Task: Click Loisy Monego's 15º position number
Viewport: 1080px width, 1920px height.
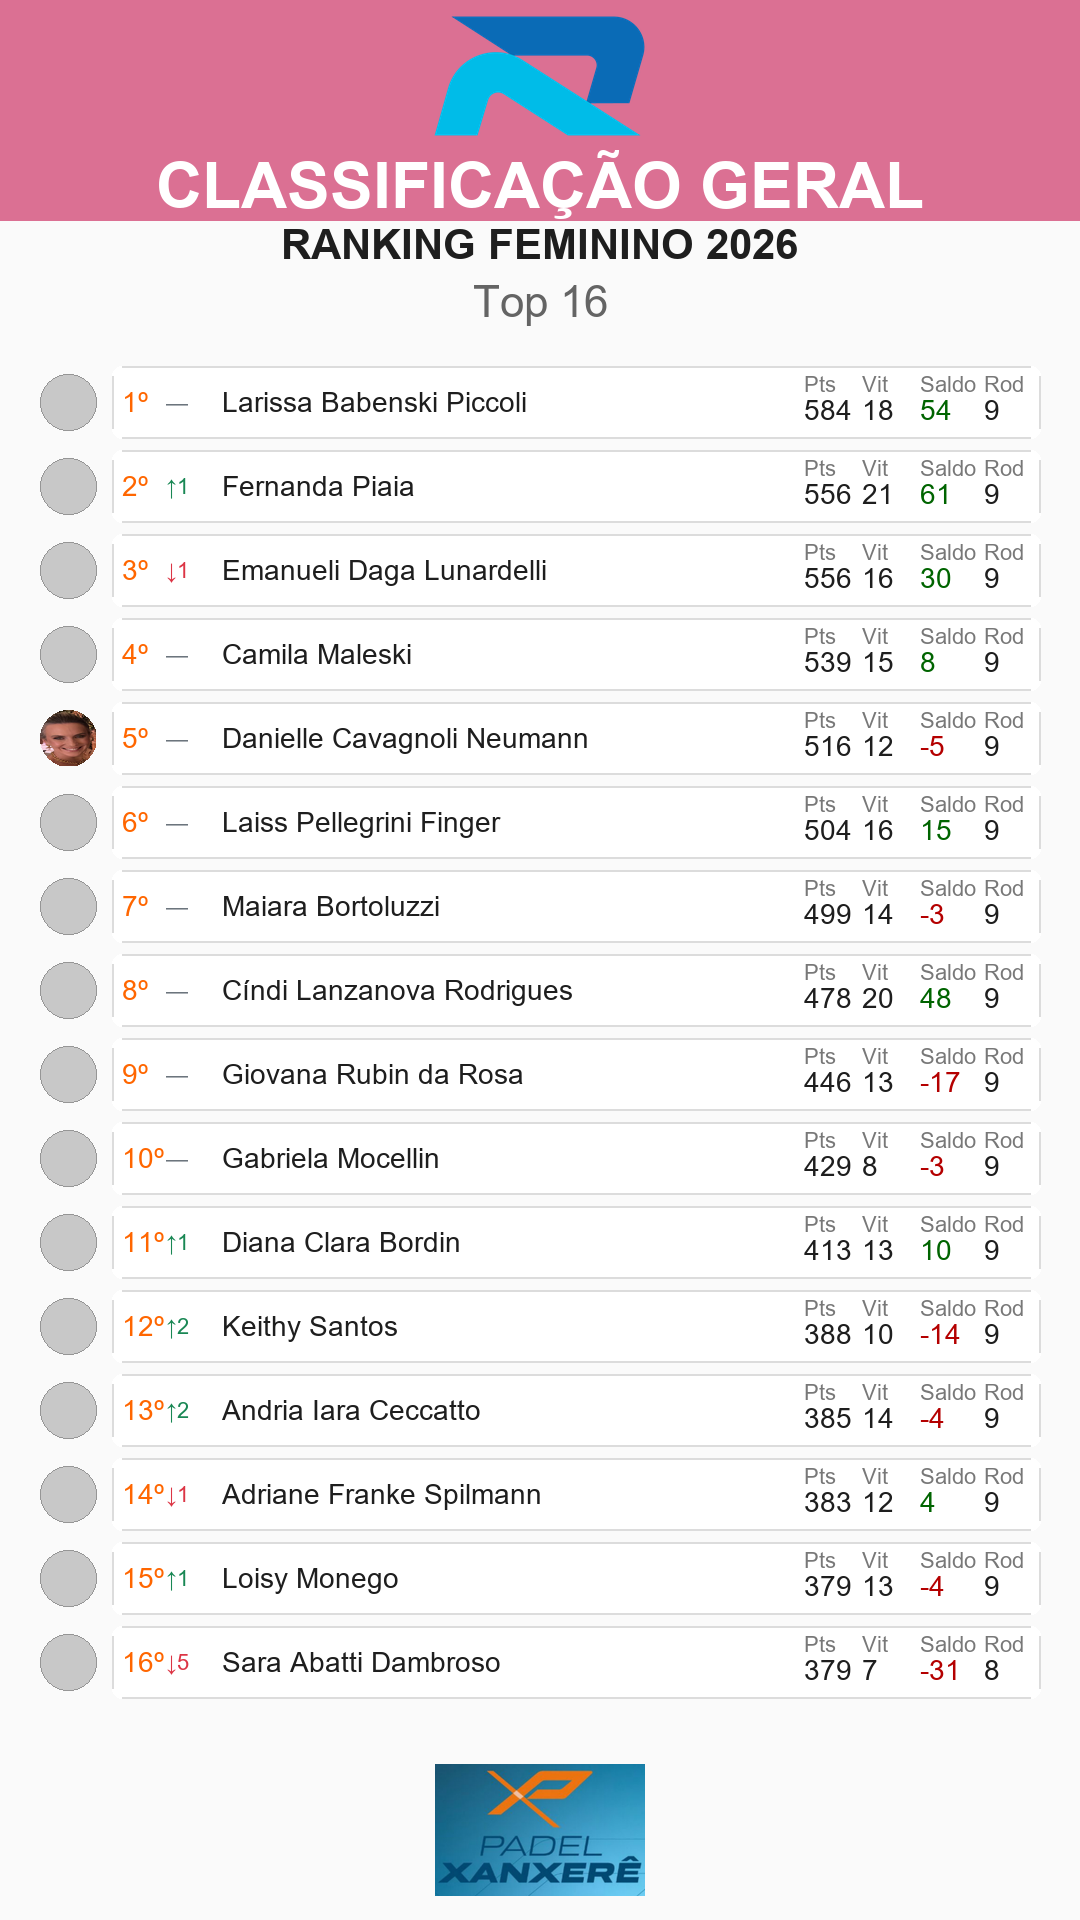Action: click(144, 1579)
